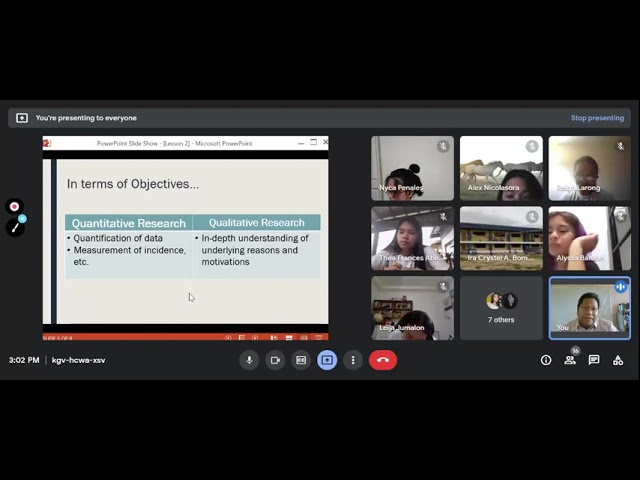
Task: Maximize the PowerPoint Slide Show window
Action: tap(313, 142)
